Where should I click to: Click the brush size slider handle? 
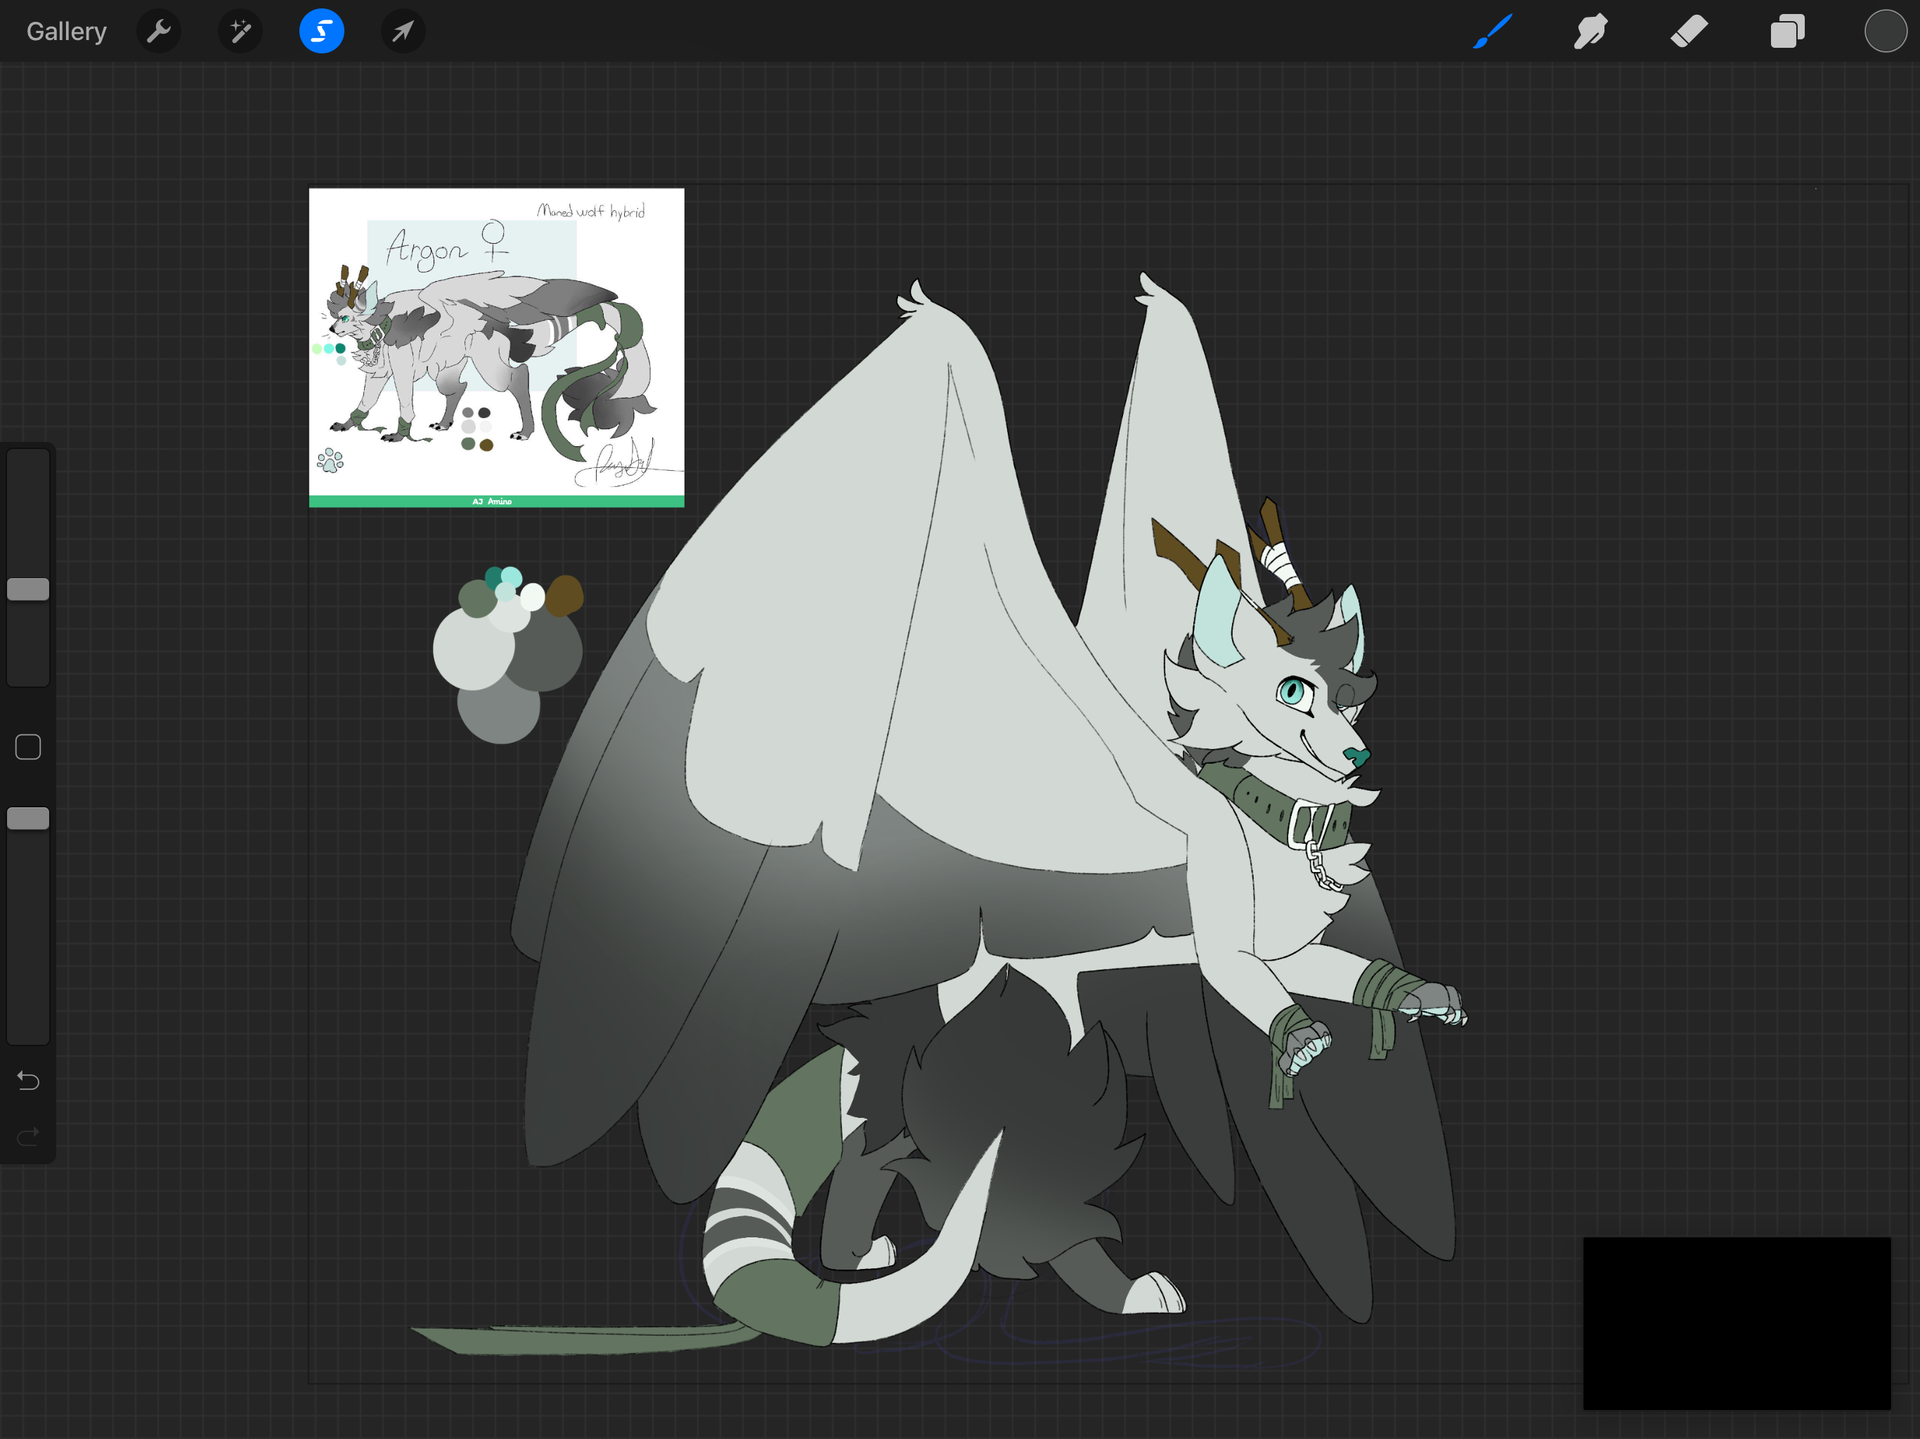[x=28, y=589]
